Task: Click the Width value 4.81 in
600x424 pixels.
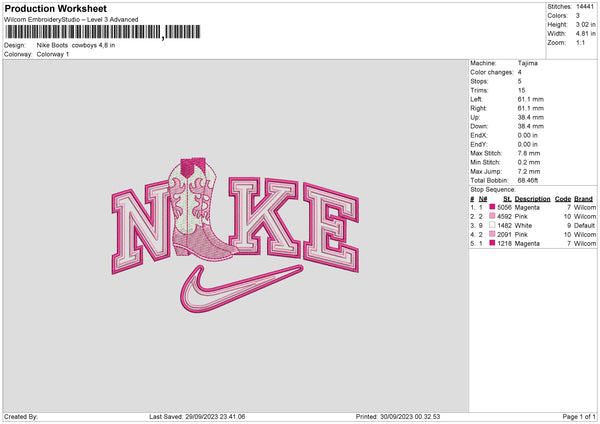Action: [x=585, y=34]
